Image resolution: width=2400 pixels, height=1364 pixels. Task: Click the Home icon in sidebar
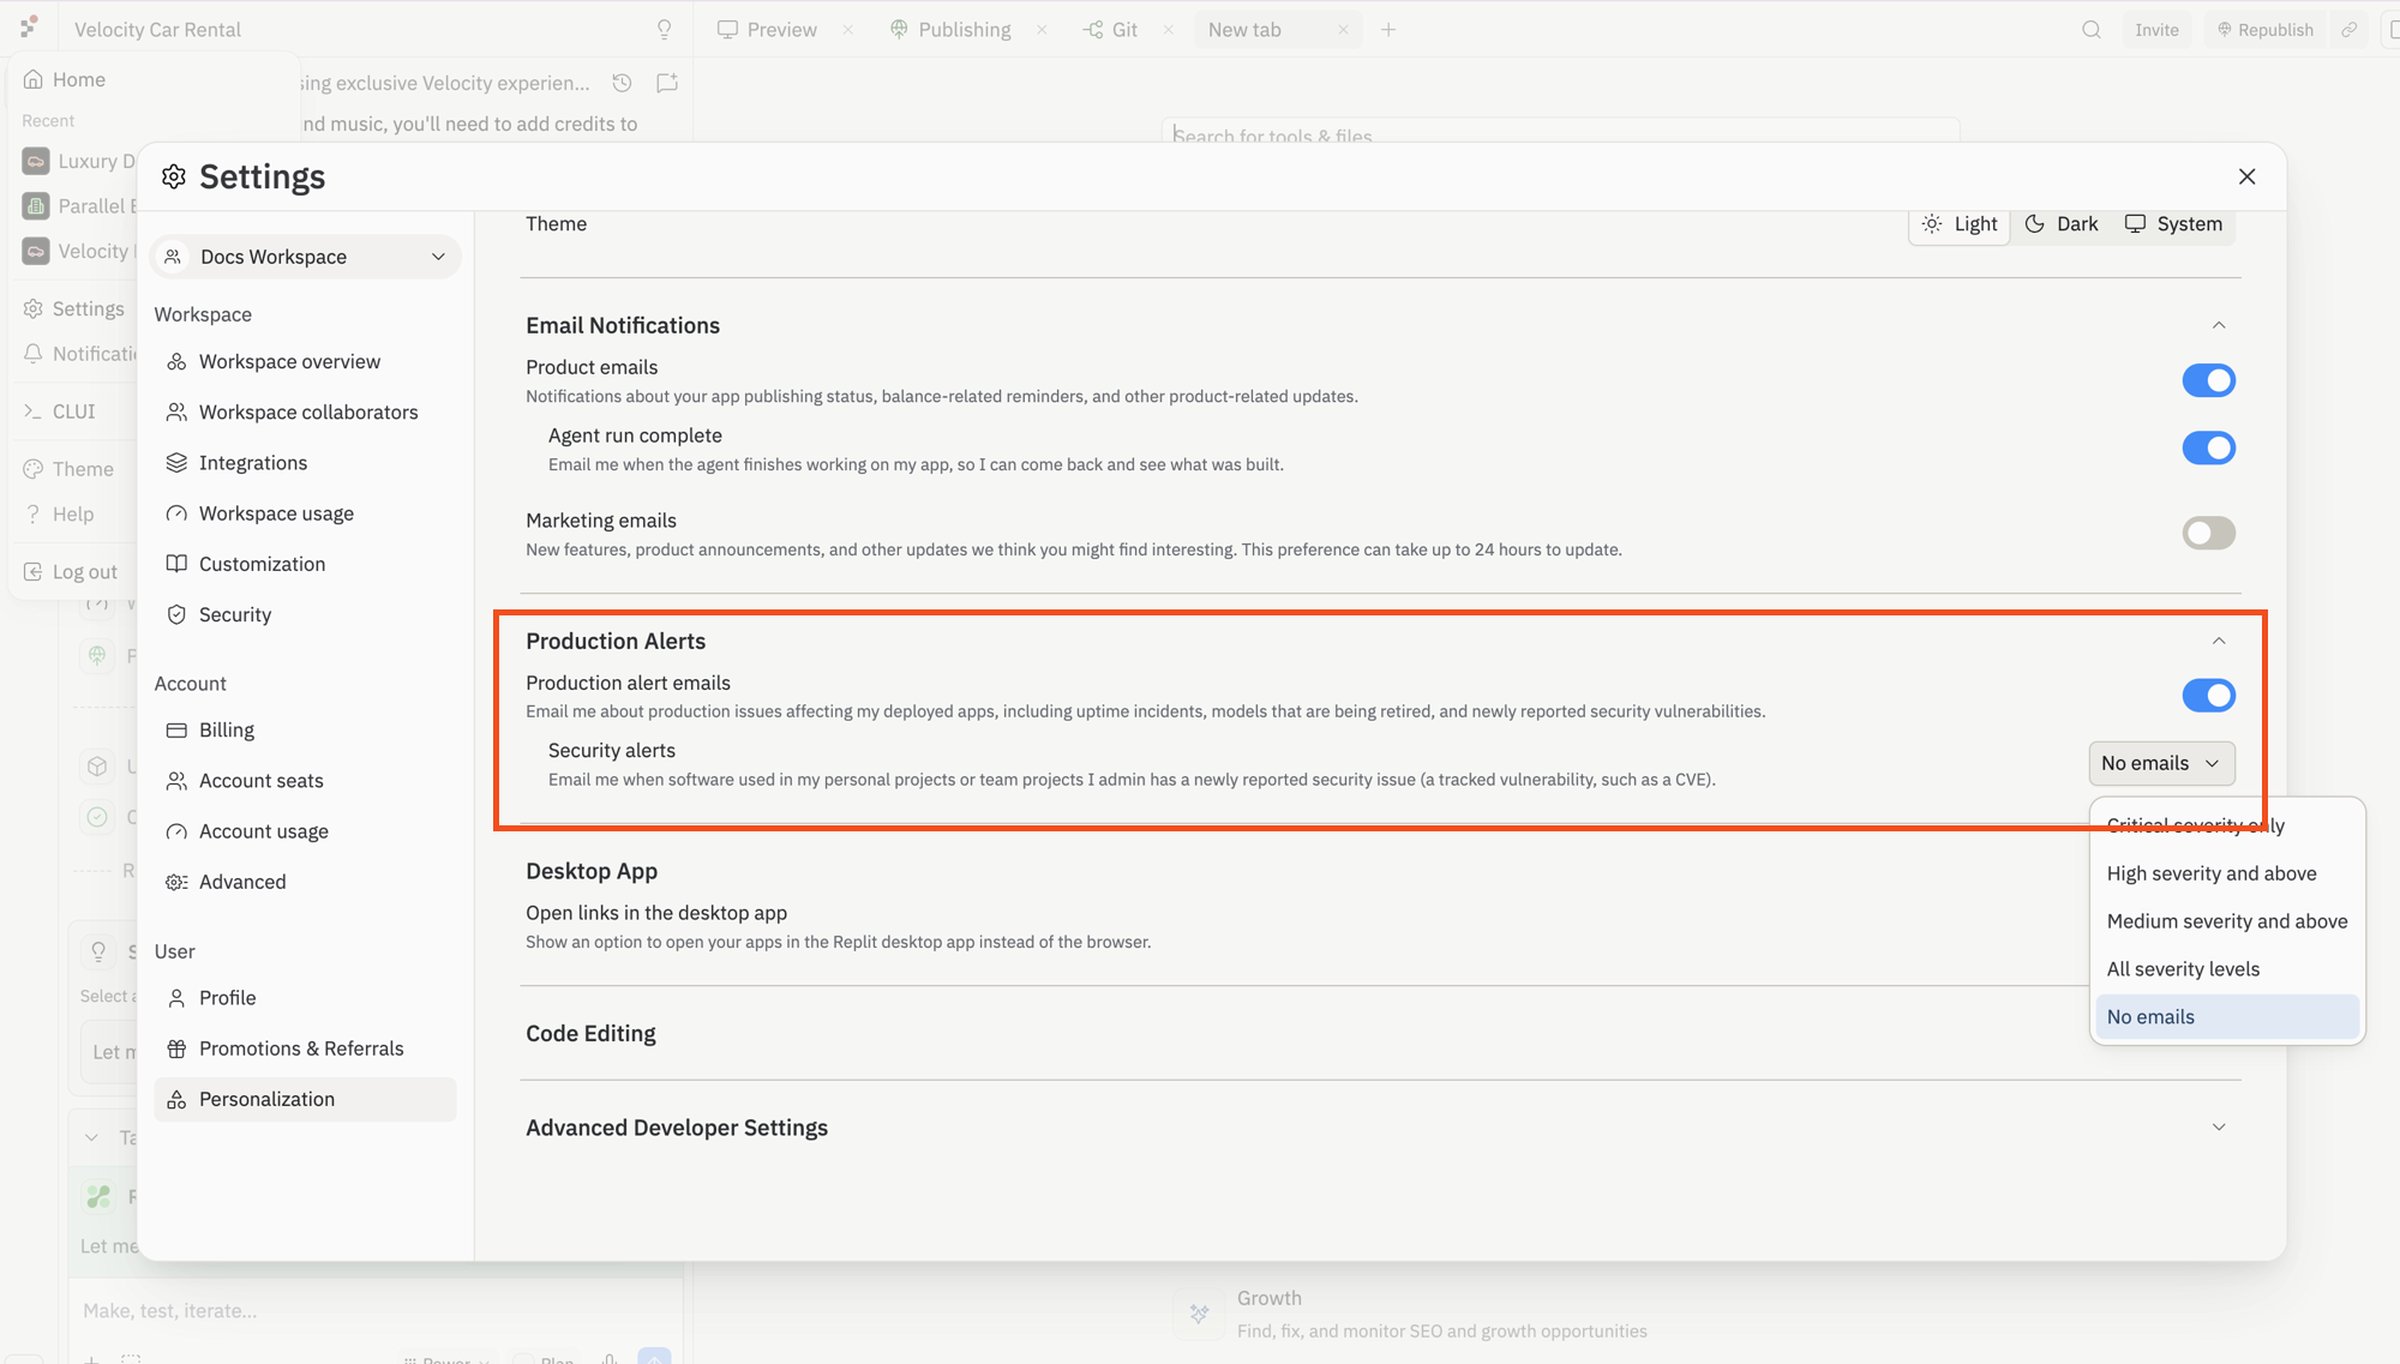33,80
